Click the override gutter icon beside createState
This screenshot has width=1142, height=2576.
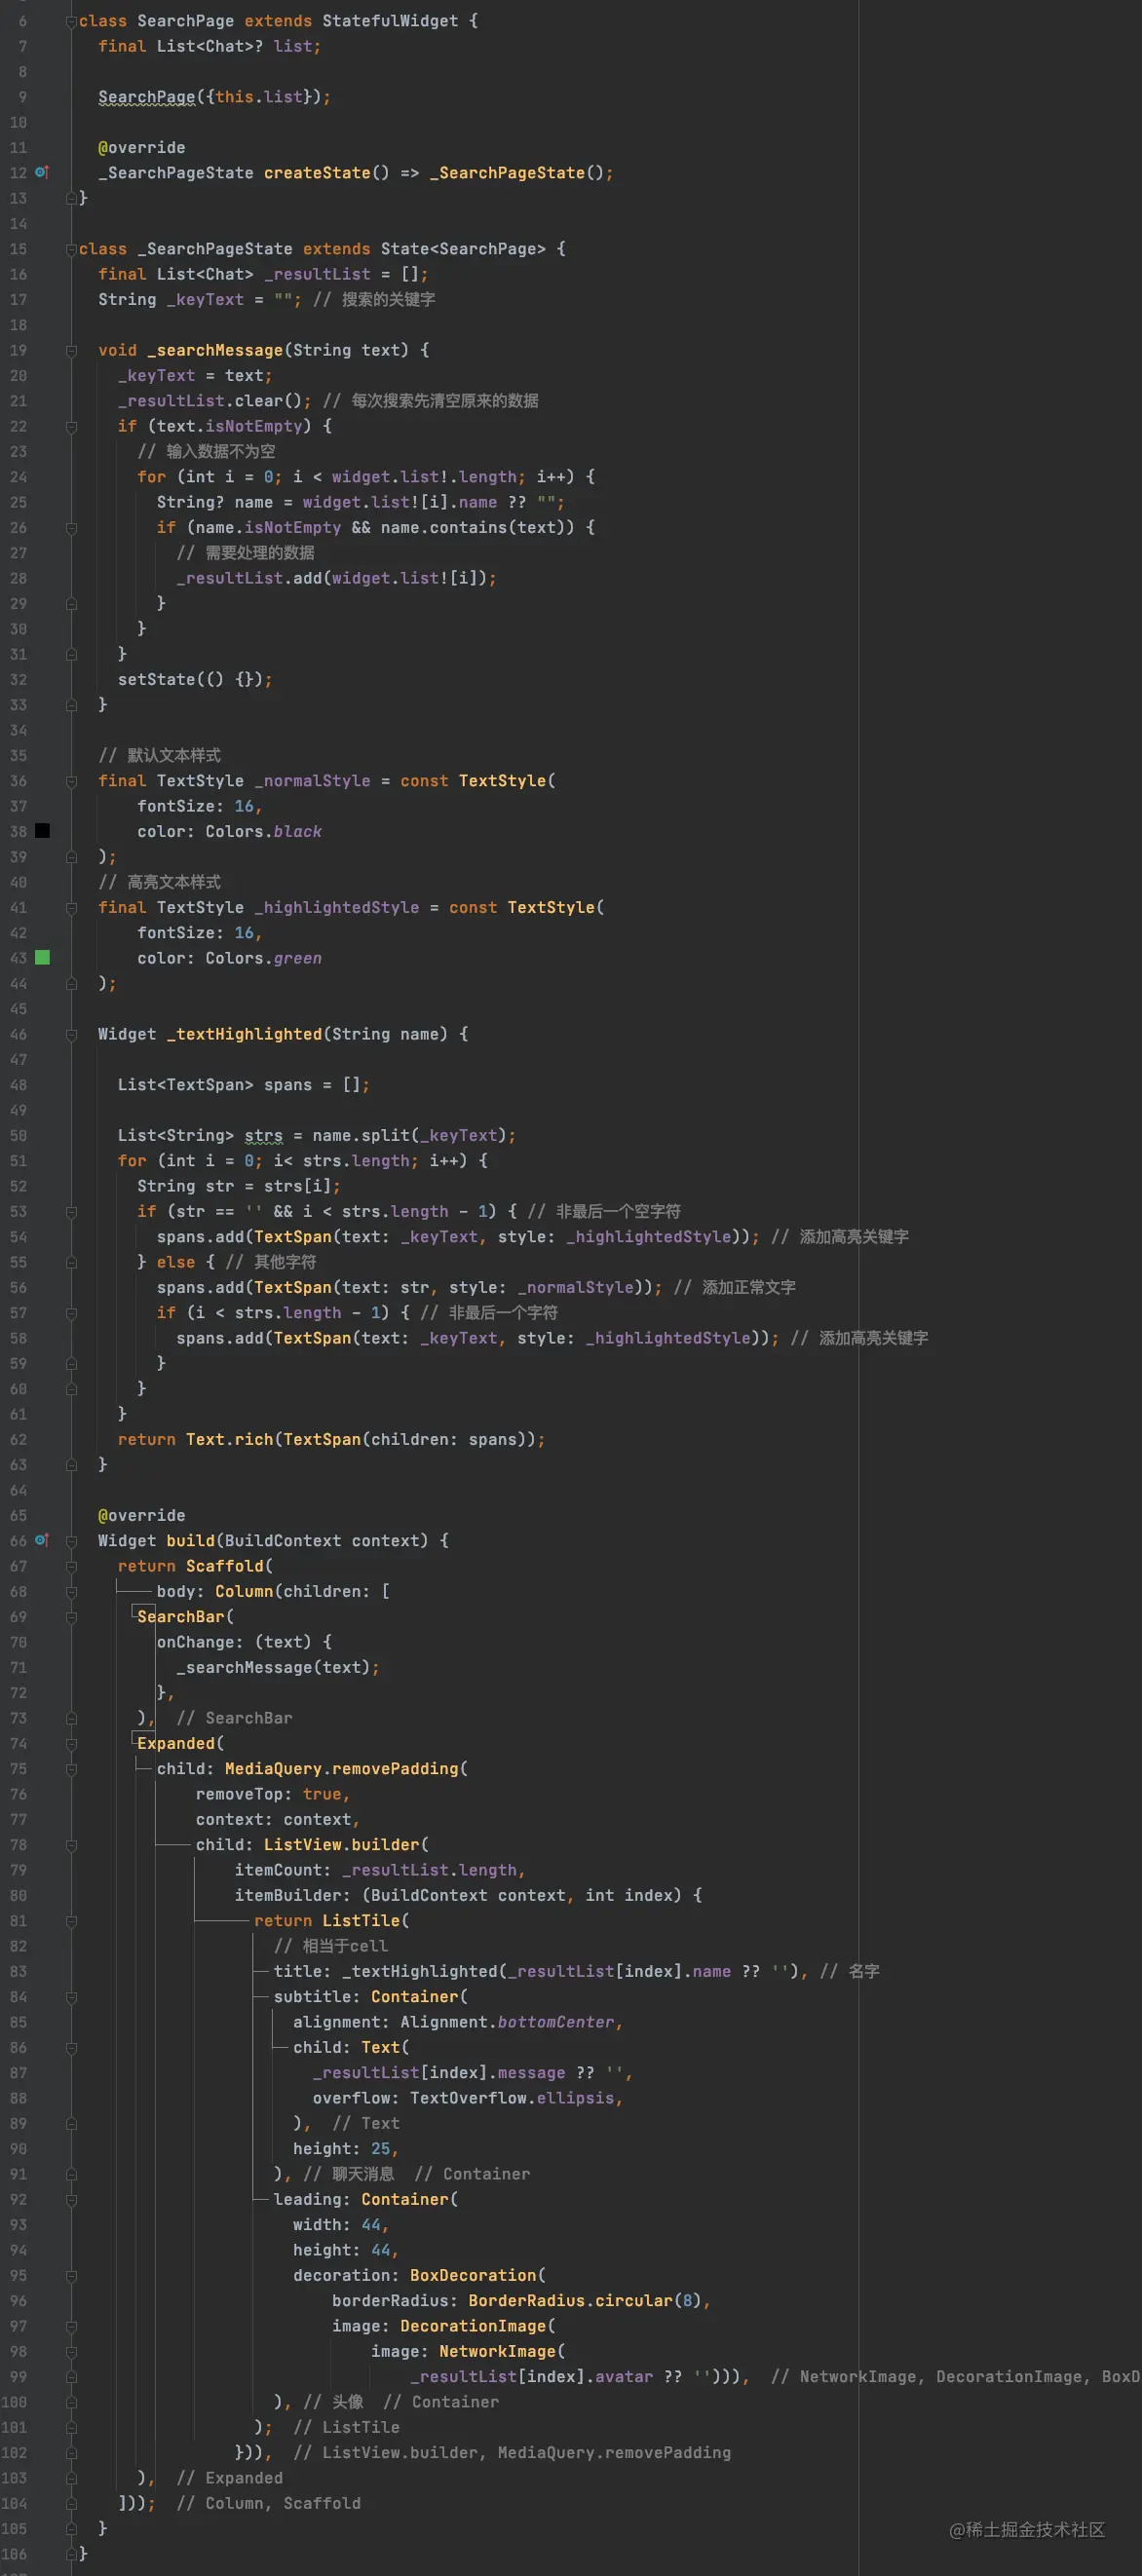click(x=42, y=172)
